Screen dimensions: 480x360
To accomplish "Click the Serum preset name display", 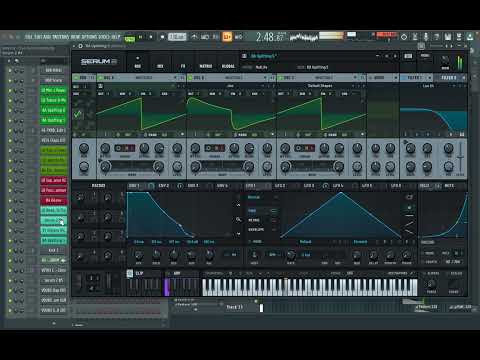I will point(263,56).
